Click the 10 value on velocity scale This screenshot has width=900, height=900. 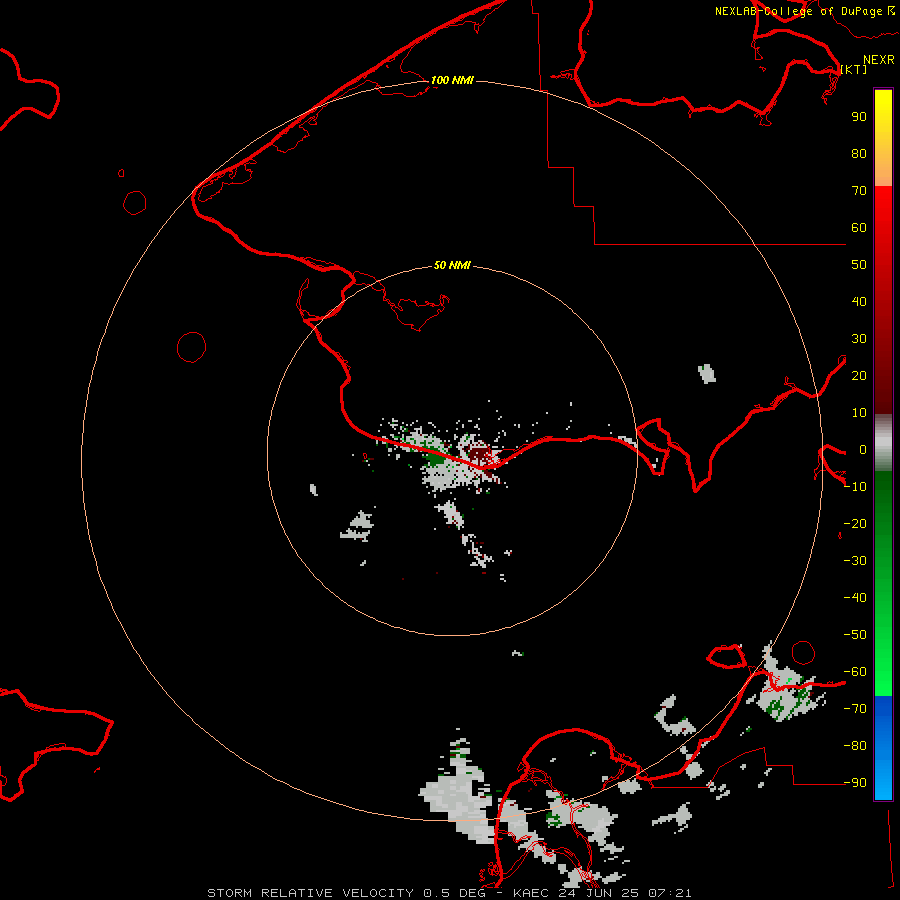point(859,413)
